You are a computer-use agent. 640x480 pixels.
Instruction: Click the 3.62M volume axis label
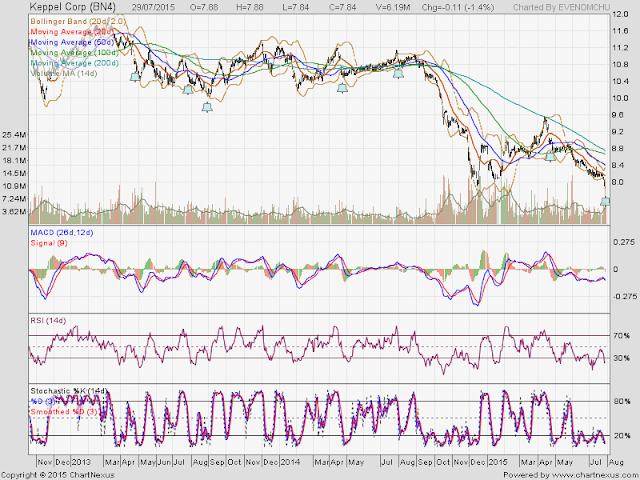coord(14,211)
